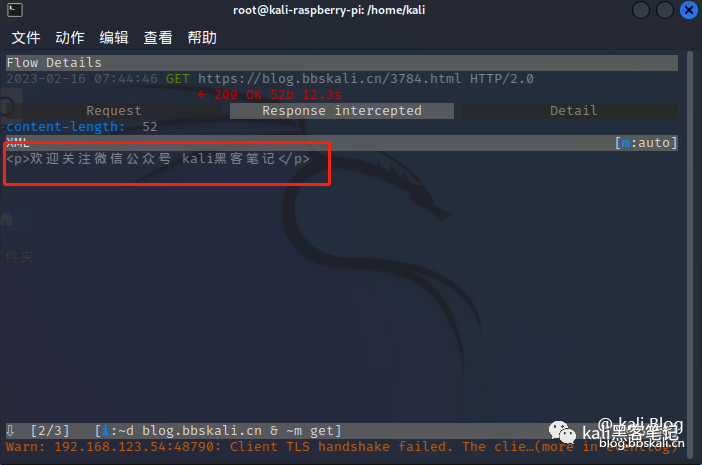Click the blue close window button
The image size is (702, 465).
pyautogui.click(x=689, y=10)
